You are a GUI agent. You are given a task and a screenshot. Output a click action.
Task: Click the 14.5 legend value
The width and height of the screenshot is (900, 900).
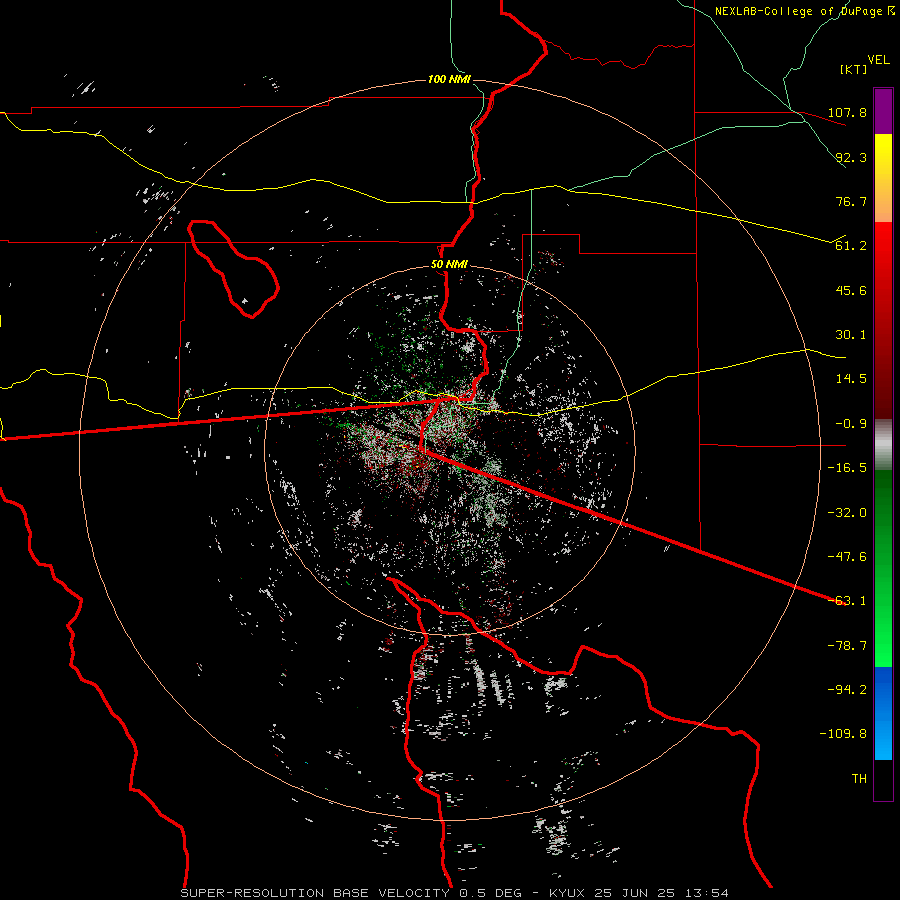pos(851,379)
